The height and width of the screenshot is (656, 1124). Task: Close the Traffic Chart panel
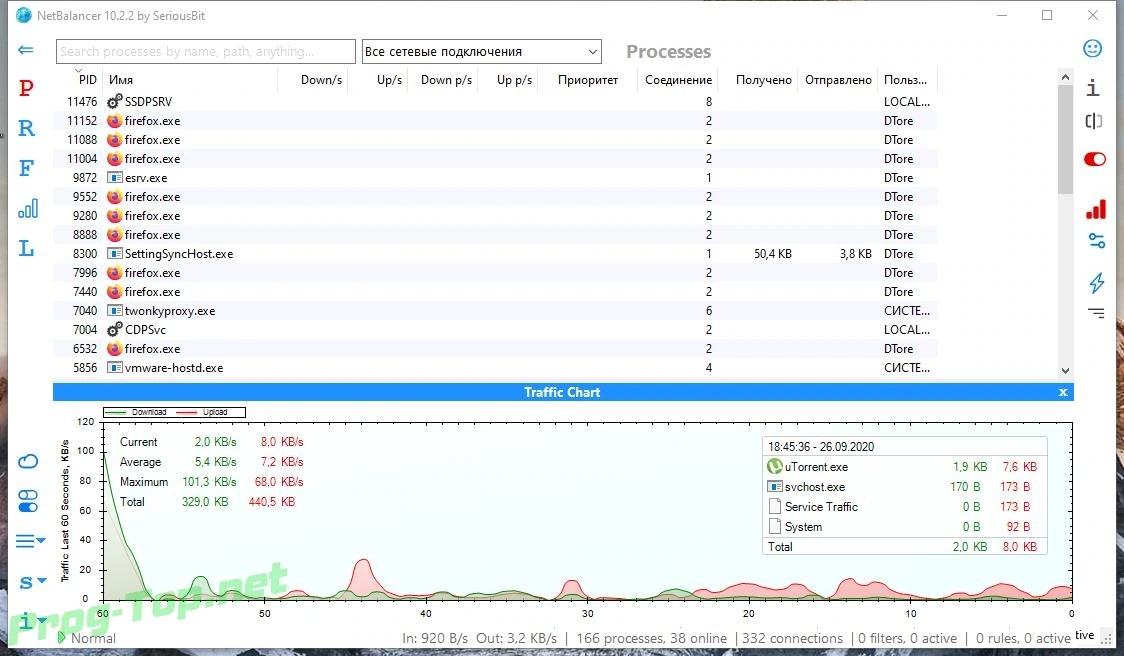pos(1063,392)
